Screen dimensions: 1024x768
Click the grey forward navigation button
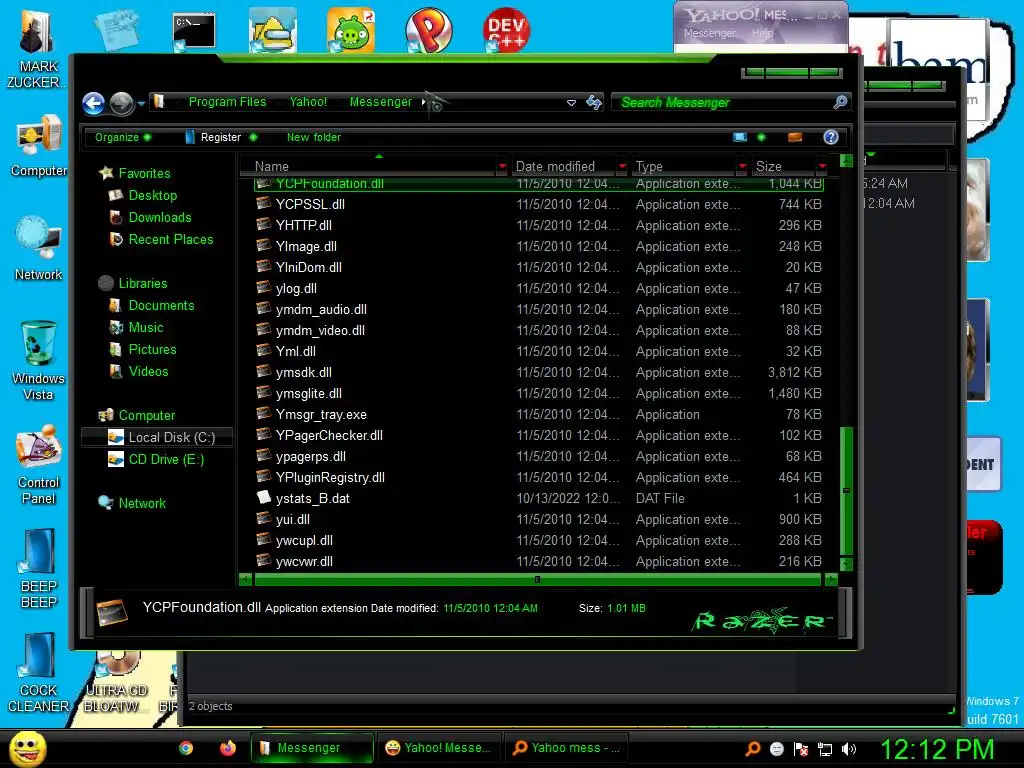[121, 103]
